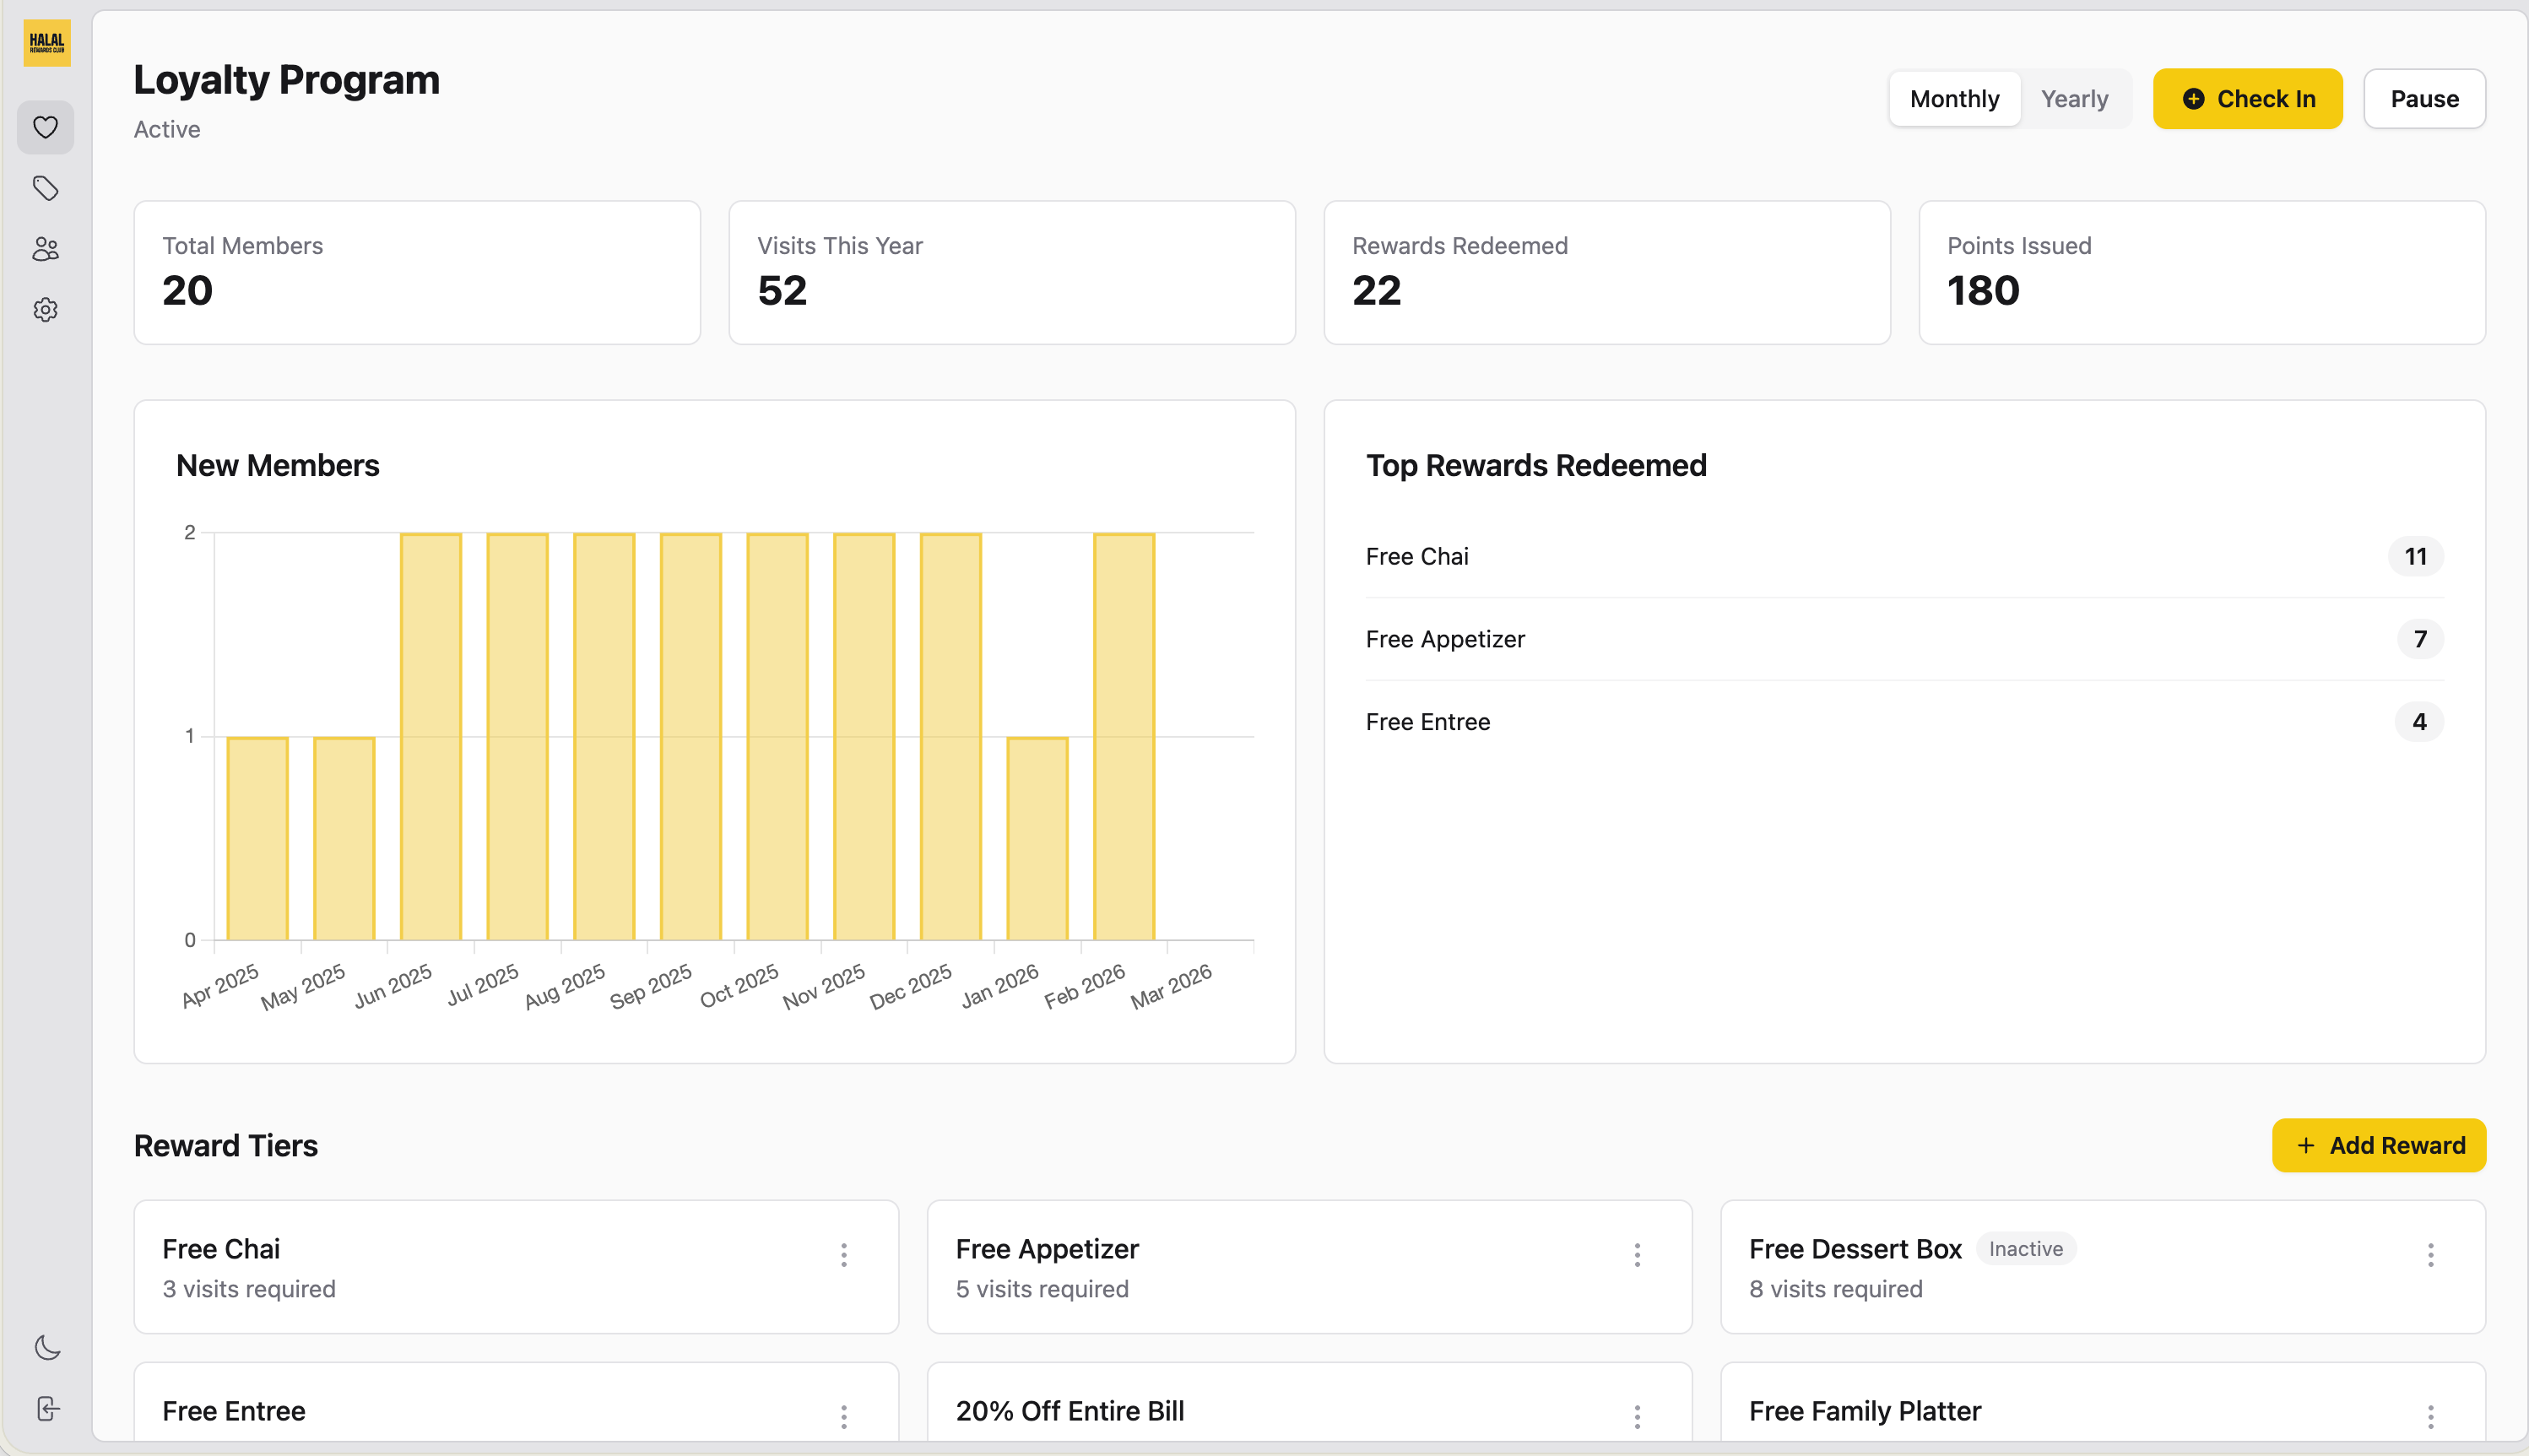
Task: Open options menu on Free Appetizer card
Action: [x=1637, y=1254]
